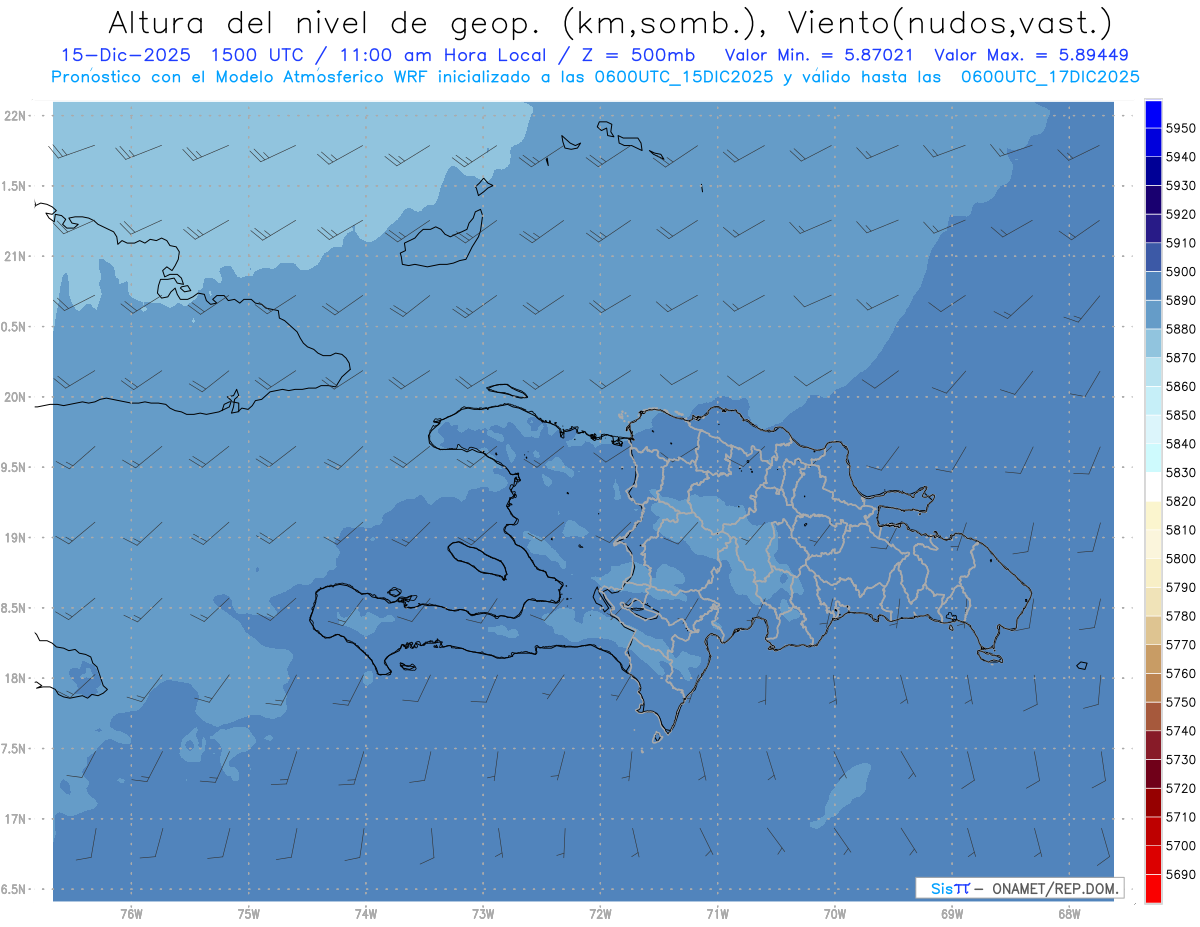Click the '72W' longitude label
Viewport: 1200px width, 927px height.
[600, 914]
